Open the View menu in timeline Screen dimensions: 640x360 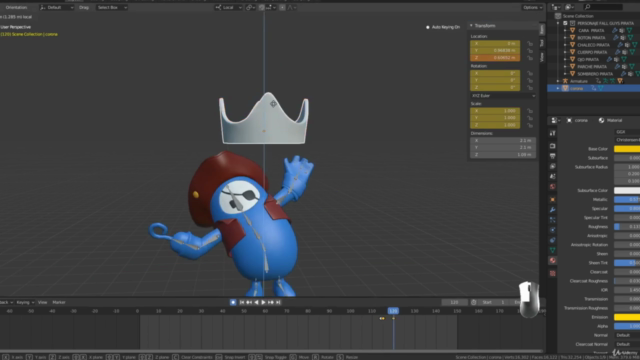click(42, 302)
